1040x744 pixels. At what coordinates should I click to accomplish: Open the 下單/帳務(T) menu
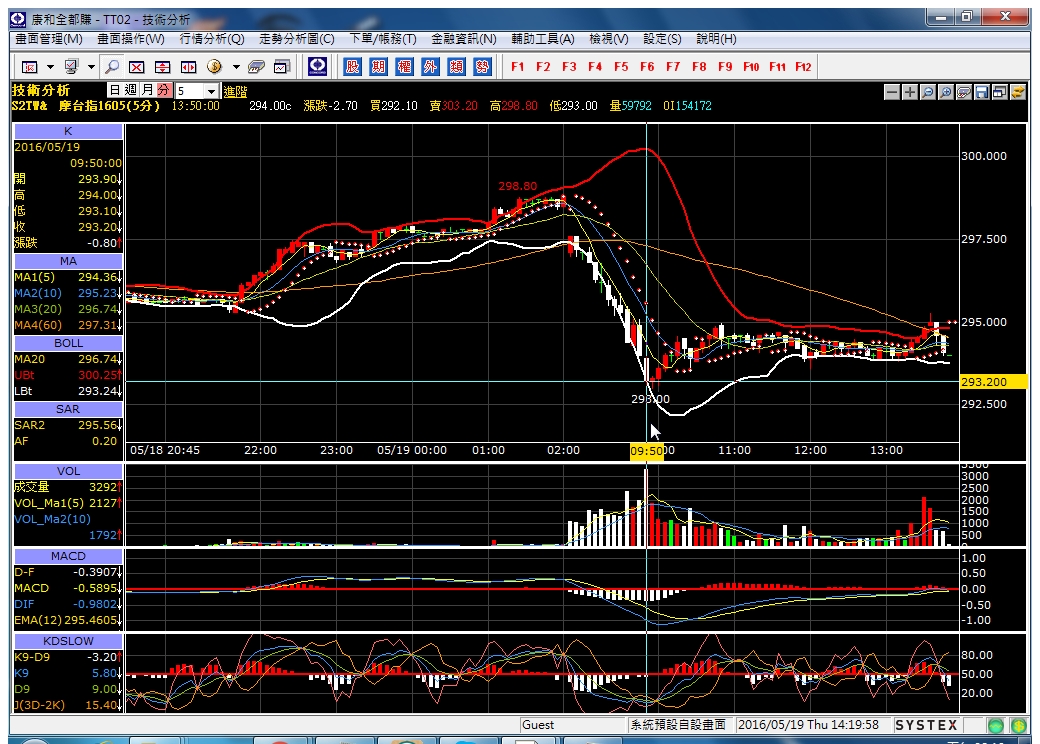tap(383, 39)
